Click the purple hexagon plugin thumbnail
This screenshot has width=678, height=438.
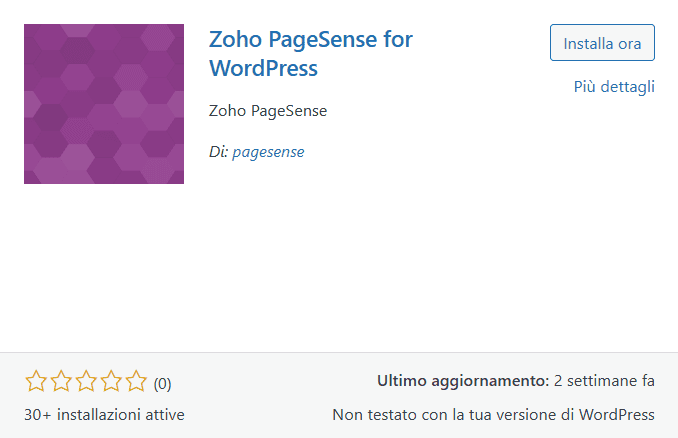[104, 104]
